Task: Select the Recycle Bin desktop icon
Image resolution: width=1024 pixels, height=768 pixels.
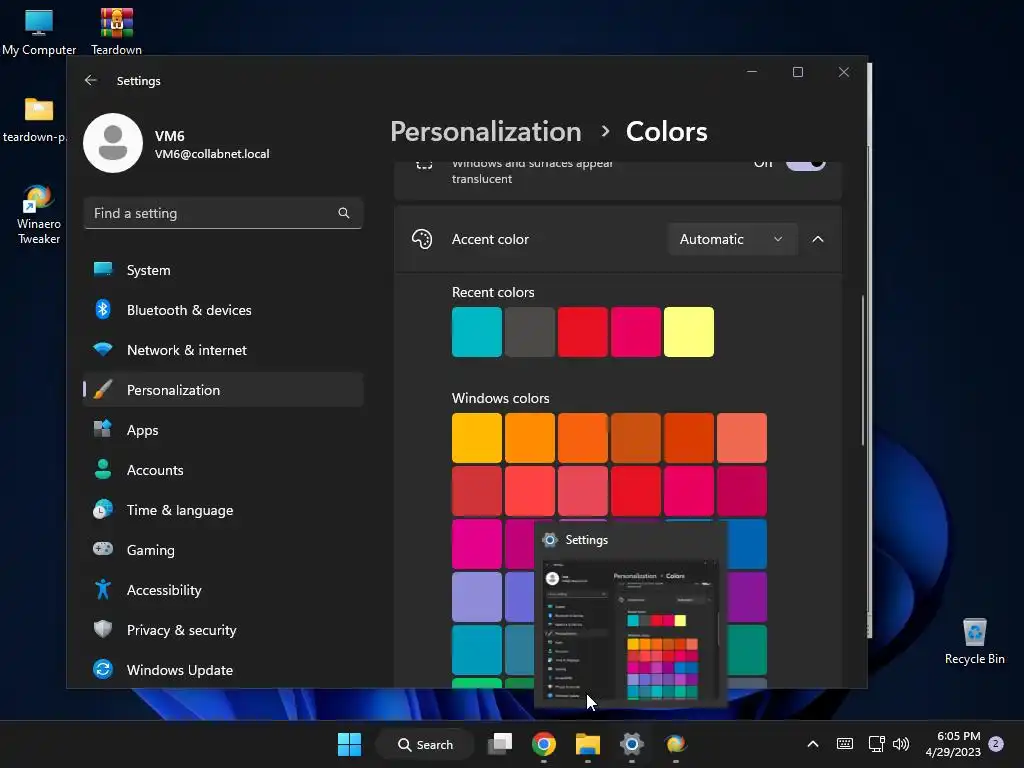Action: (x=974, y=641)
